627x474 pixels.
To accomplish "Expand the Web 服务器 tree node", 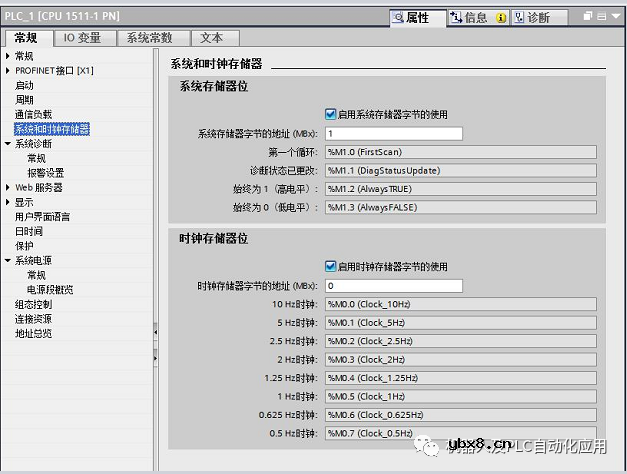I will pyautogui.click(x=8, y=187).
